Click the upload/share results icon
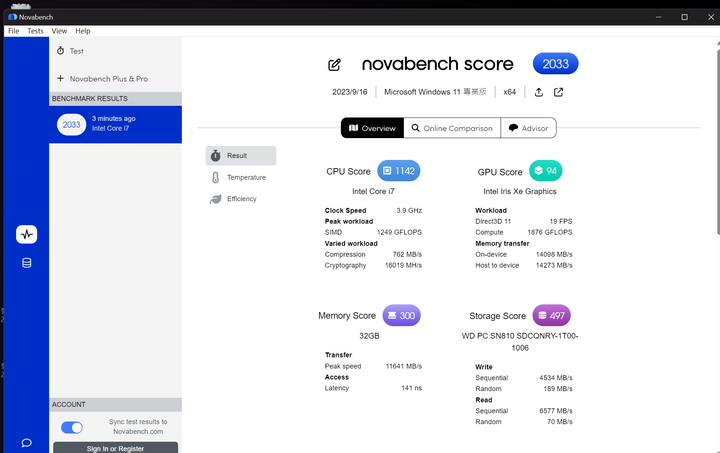720x453 pixels. pos(539,92)
